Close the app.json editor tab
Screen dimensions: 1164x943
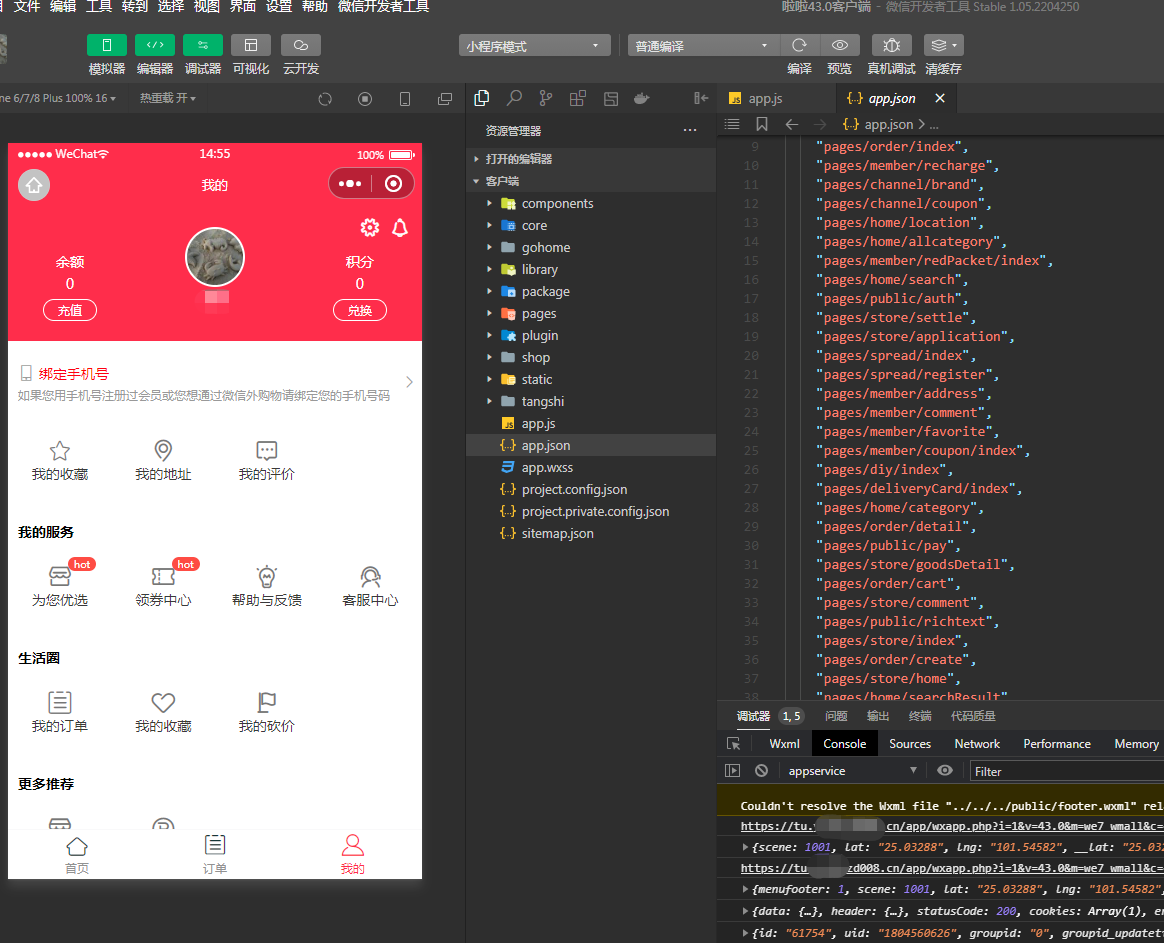coord(940,98)
